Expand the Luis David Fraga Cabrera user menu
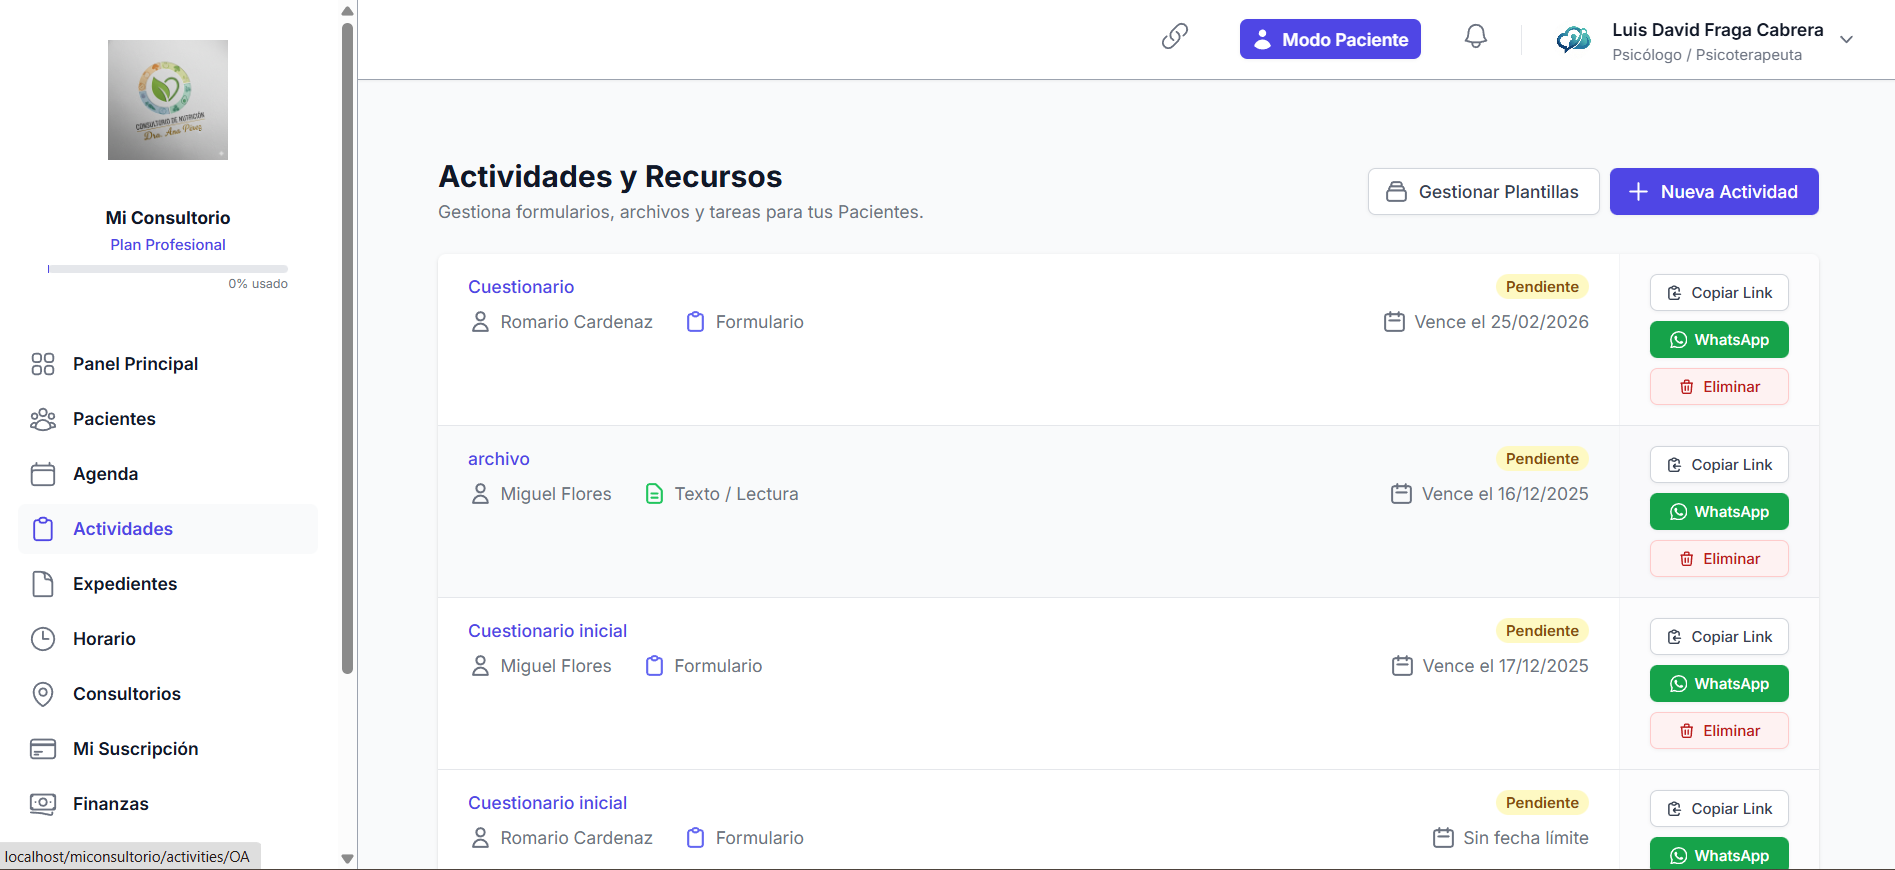 [1847, 40]
